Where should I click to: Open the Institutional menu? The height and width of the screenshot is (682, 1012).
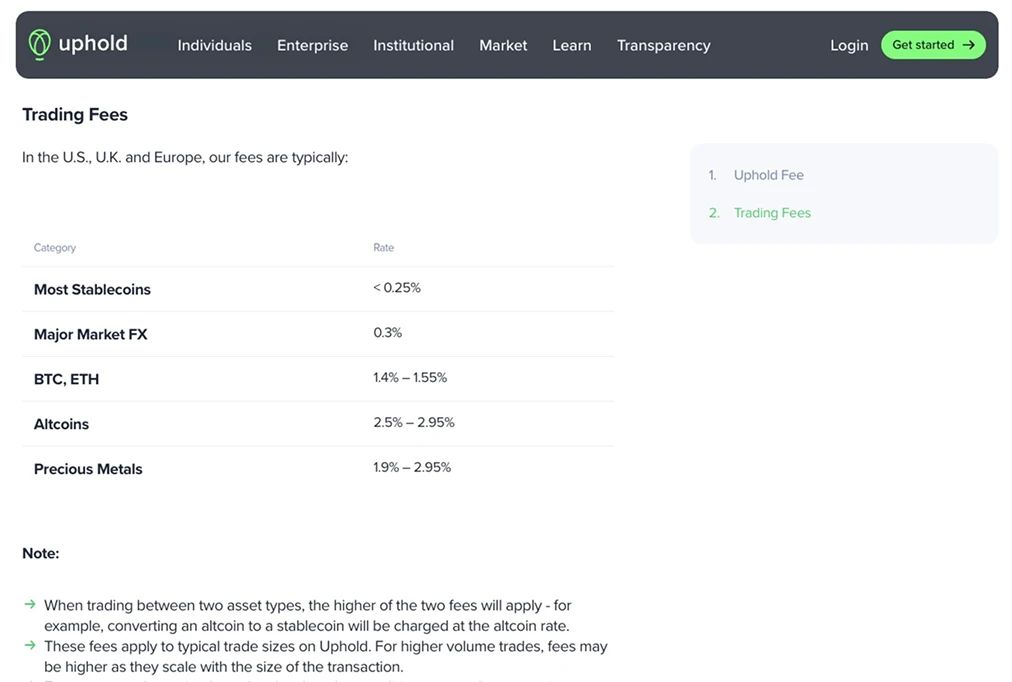click(x=413, y=45)
